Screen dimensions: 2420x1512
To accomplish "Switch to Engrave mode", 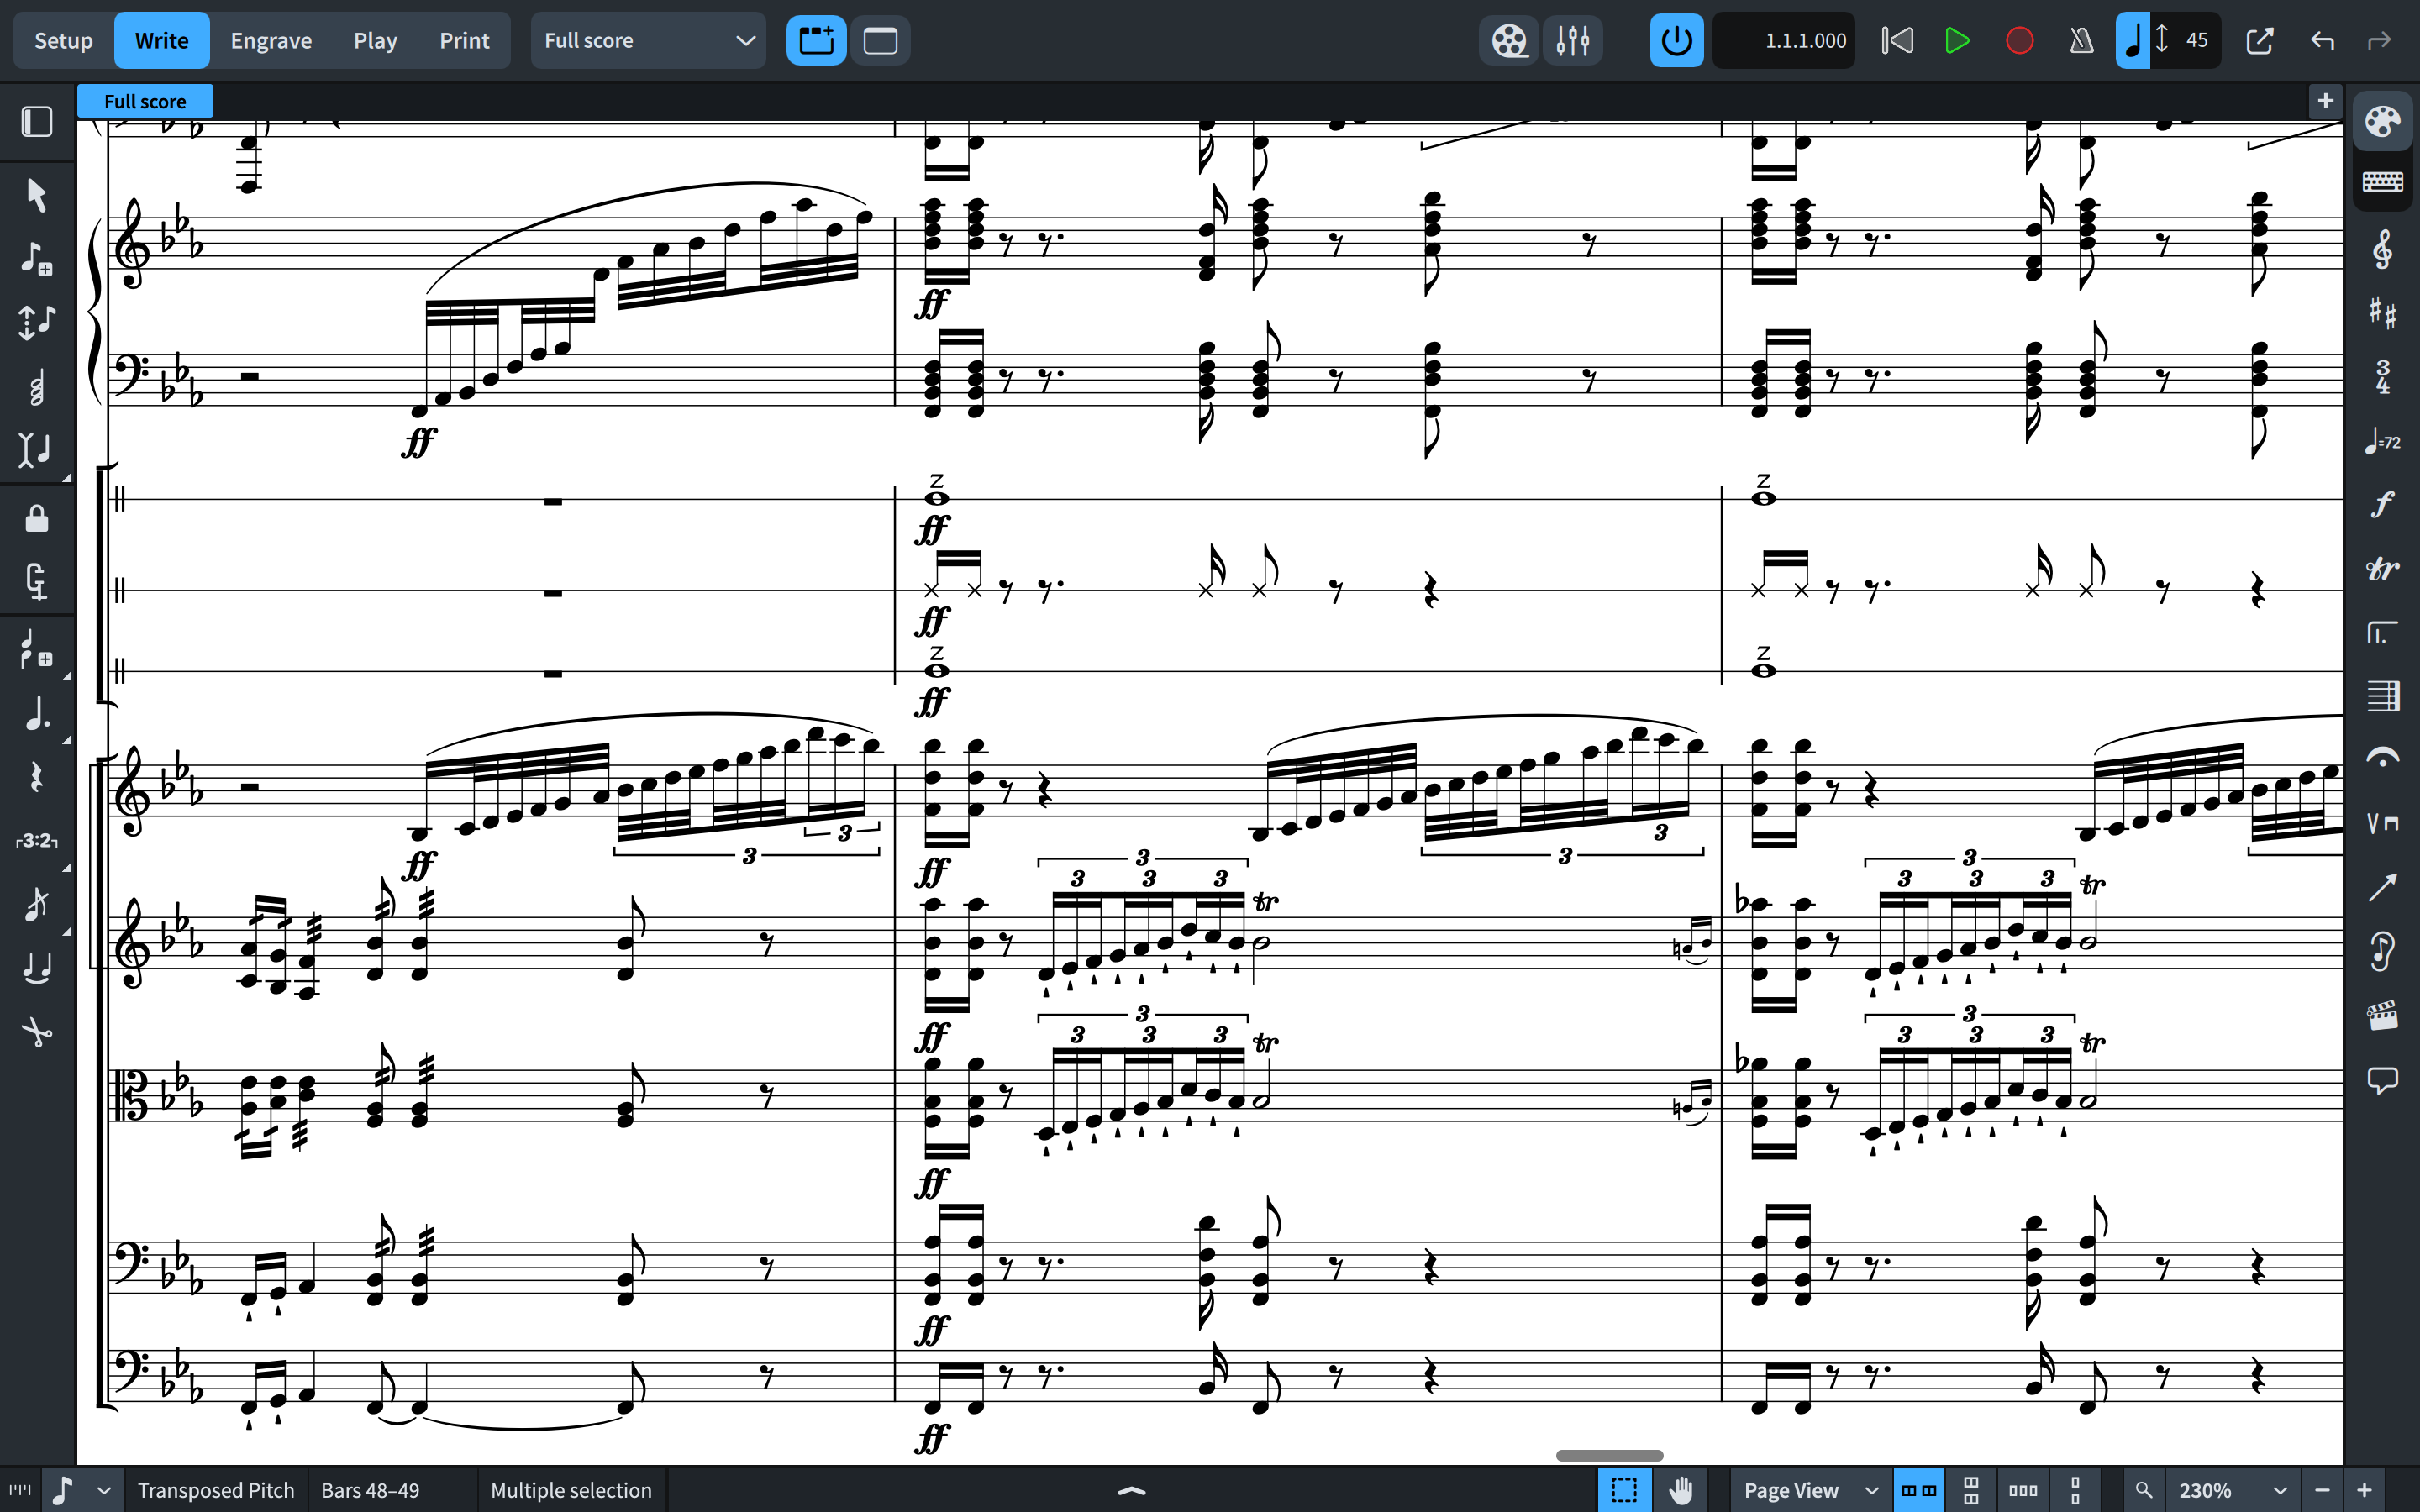I will coord(271,41).
